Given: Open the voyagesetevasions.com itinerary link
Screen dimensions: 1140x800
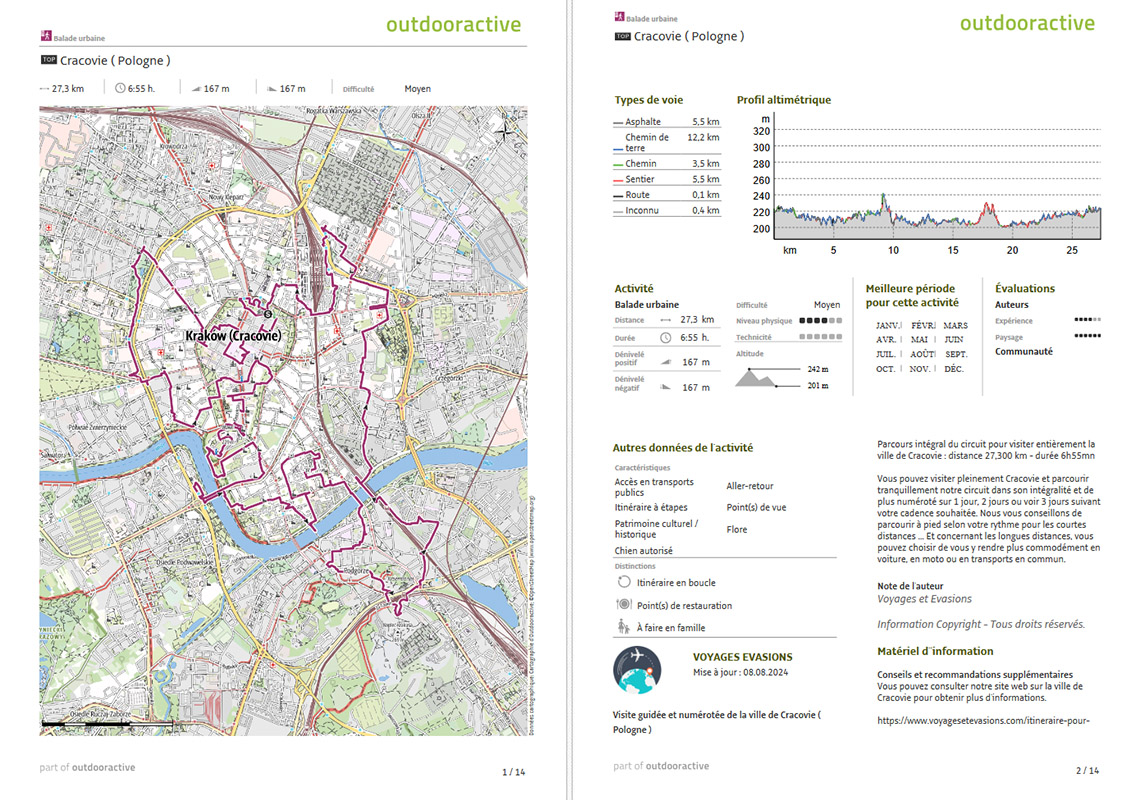Looking at the screenshot, I should click(983, 721).
